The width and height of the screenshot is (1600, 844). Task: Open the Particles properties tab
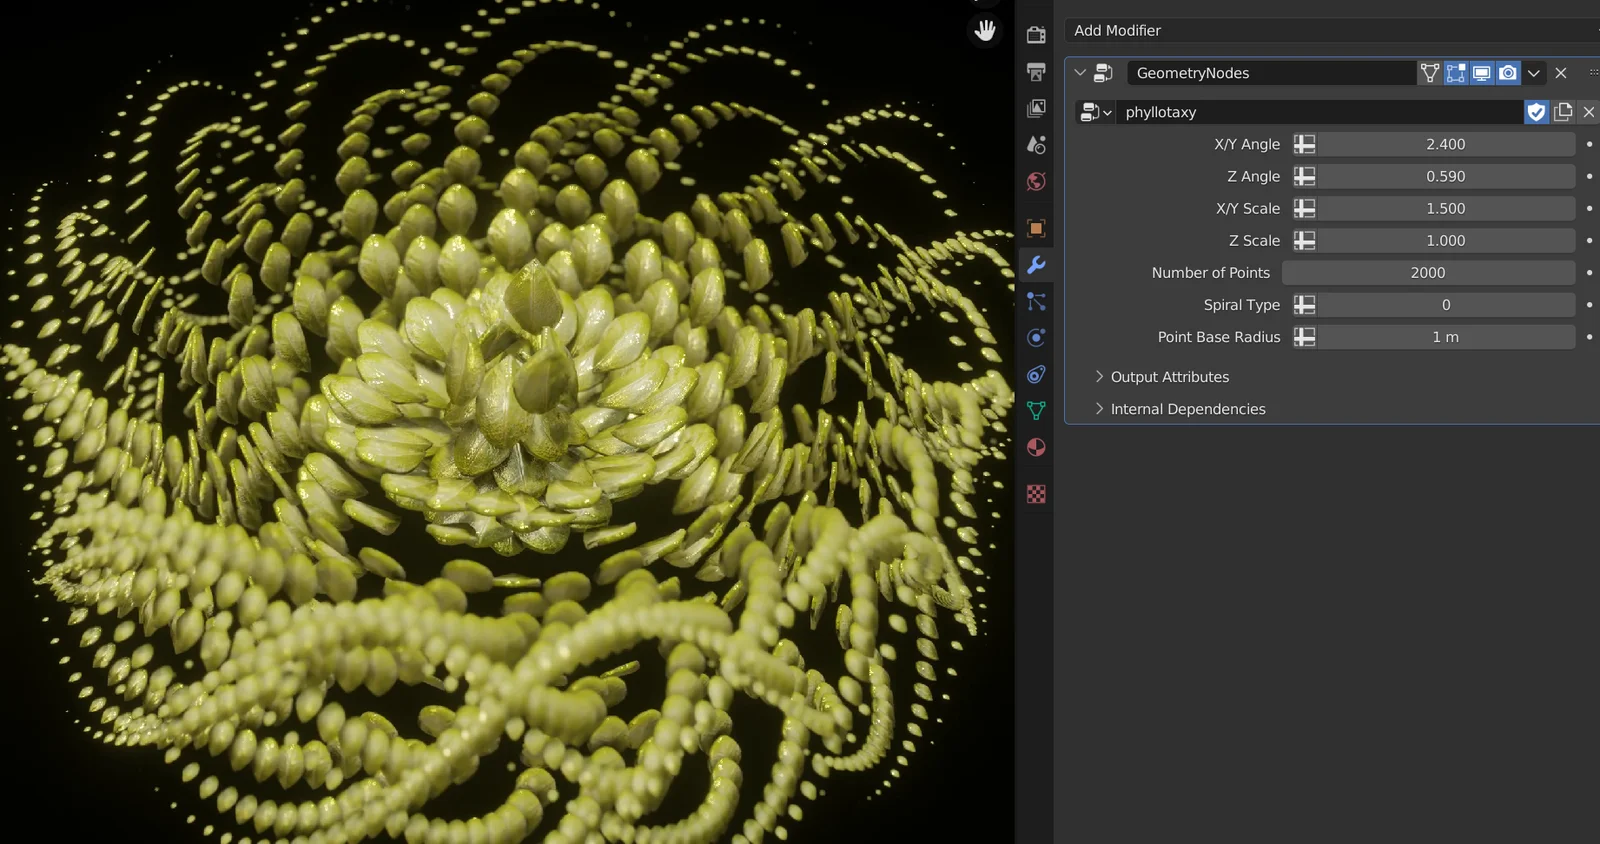tap(1036, 301)
